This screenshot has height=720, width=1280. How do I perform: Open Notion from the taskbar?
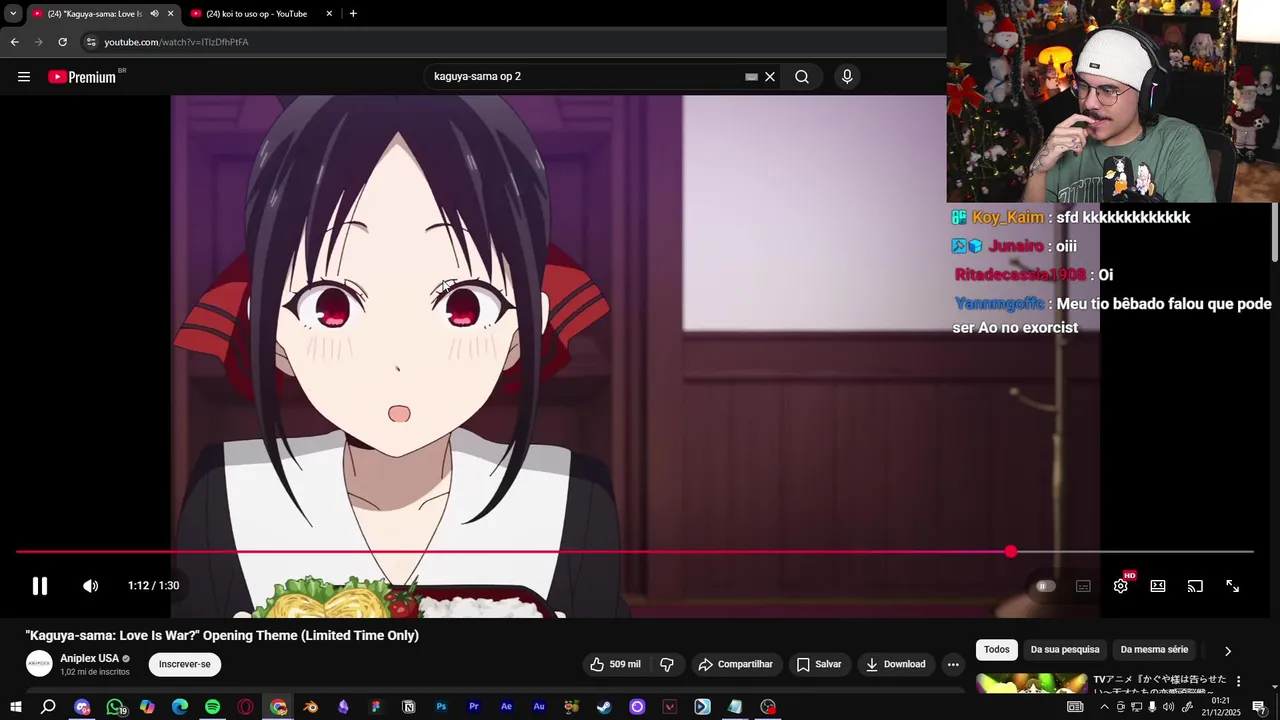tap(408, 707)
